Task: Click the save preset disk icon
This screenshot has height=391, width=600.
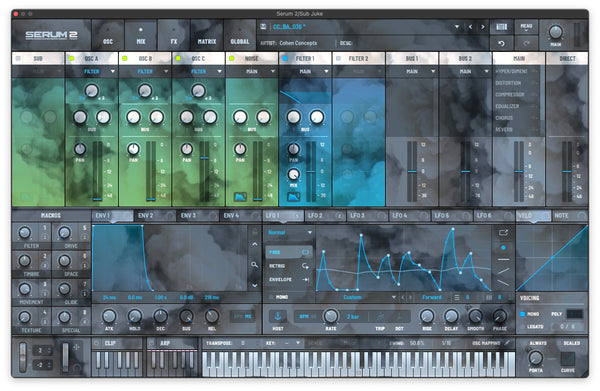Action: 263,26
